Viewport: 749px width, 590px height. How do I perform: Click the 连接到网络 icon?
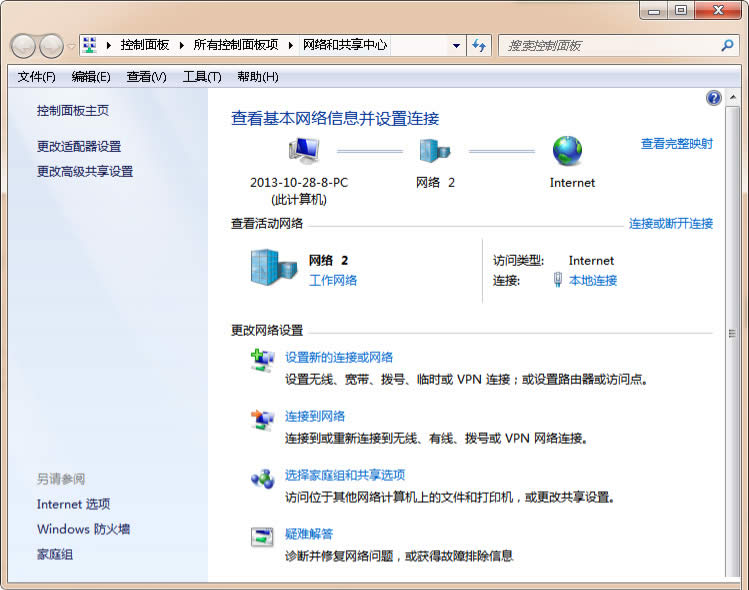point(262,420)
